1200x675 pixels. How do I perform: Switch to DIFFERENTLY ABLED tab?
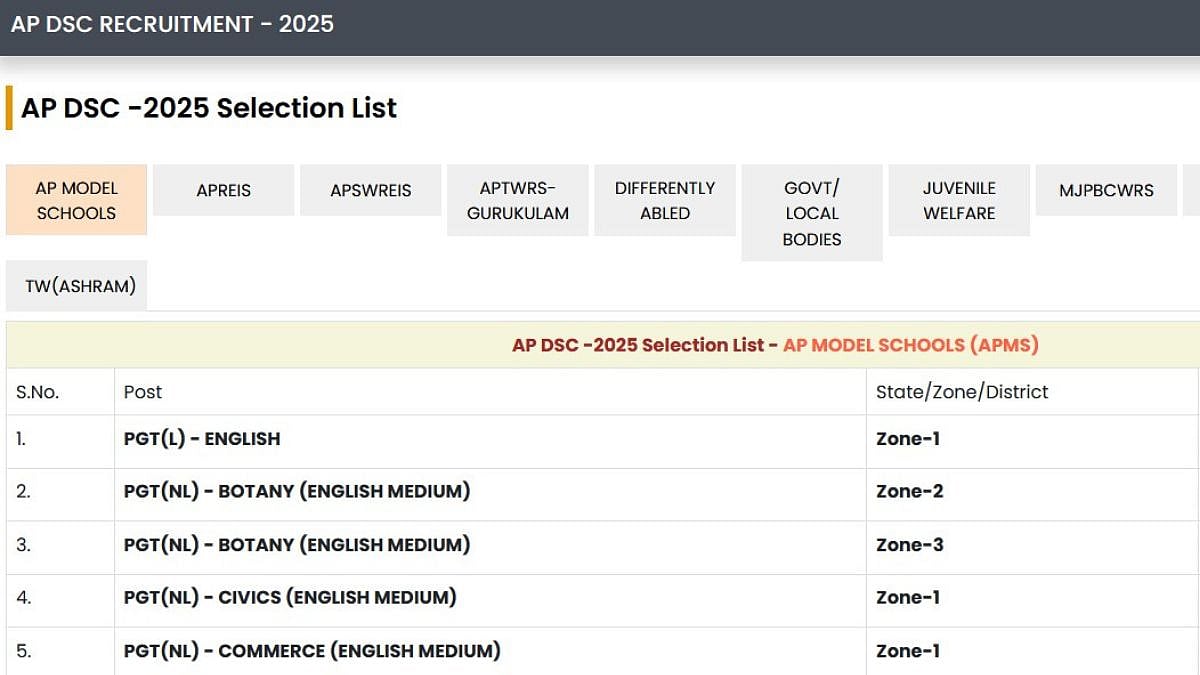[x=665, y=200]
